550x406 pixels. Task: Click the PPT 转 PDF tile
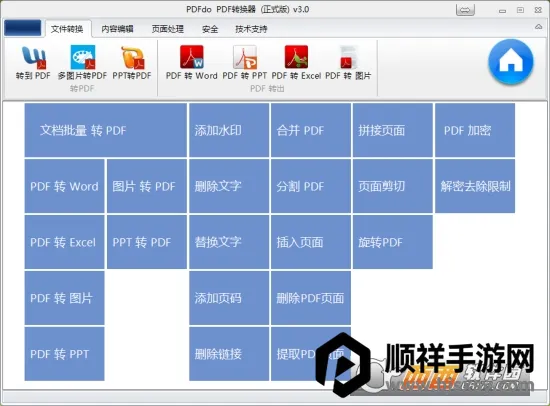147,242
